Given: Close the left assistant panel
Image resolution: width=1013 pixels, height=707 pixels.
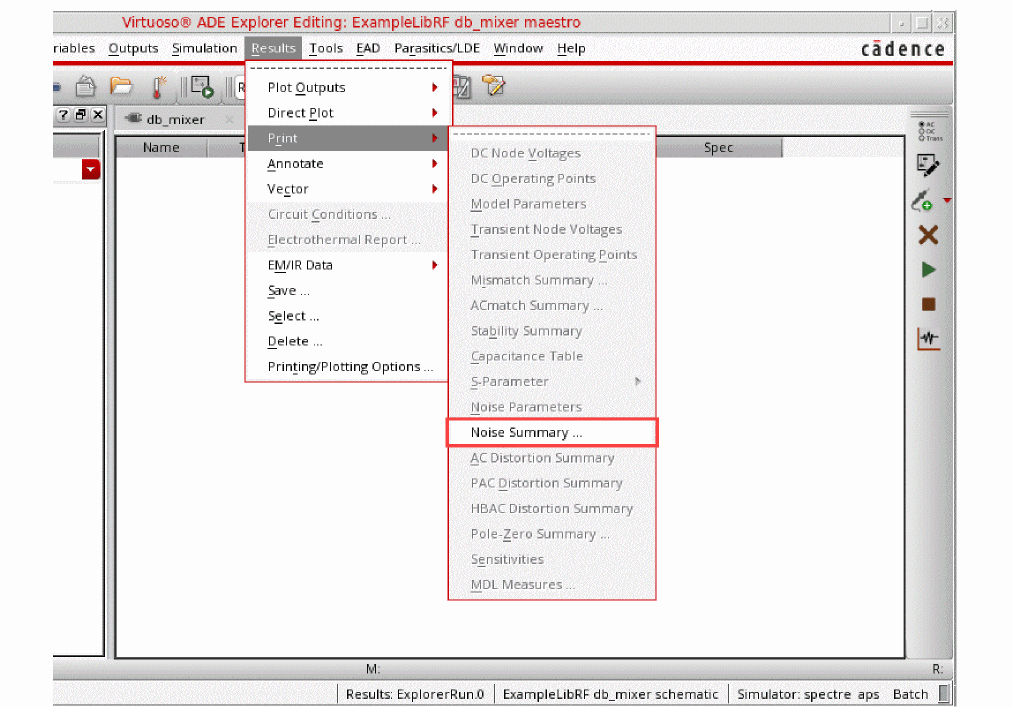Looking at the screenshot, I should pyautogui.click(x=98, y=115).
